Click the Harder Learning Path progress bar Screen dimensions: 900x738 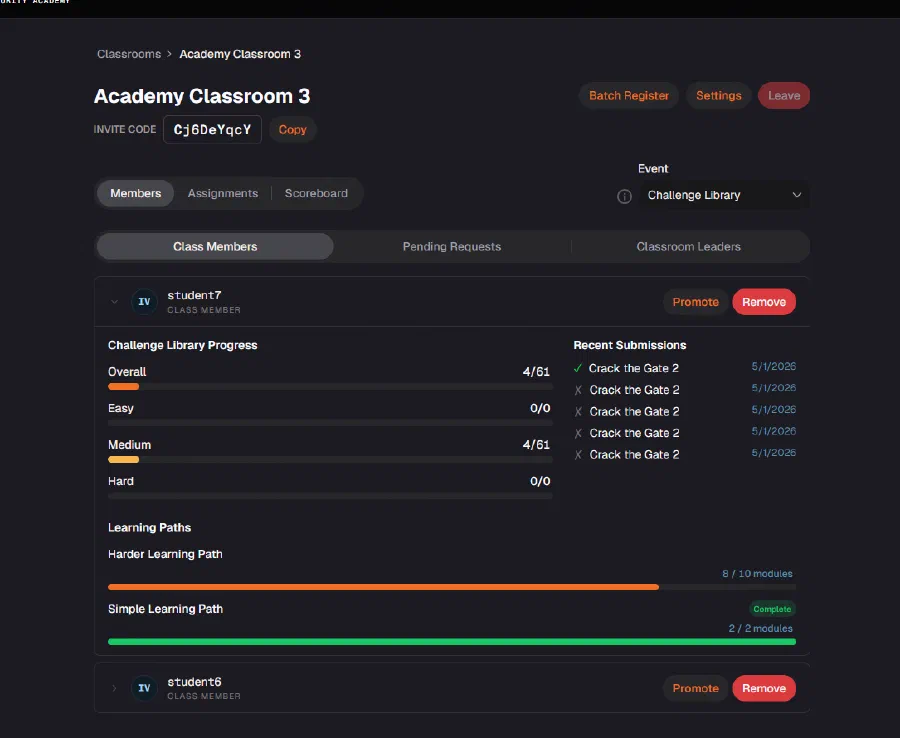(x=452, y=587)
